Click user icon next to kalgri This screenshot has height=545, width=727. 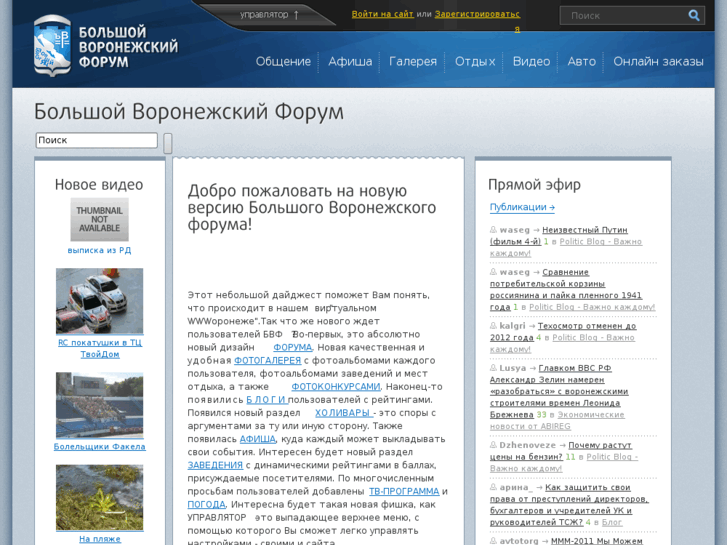point(493,326)
